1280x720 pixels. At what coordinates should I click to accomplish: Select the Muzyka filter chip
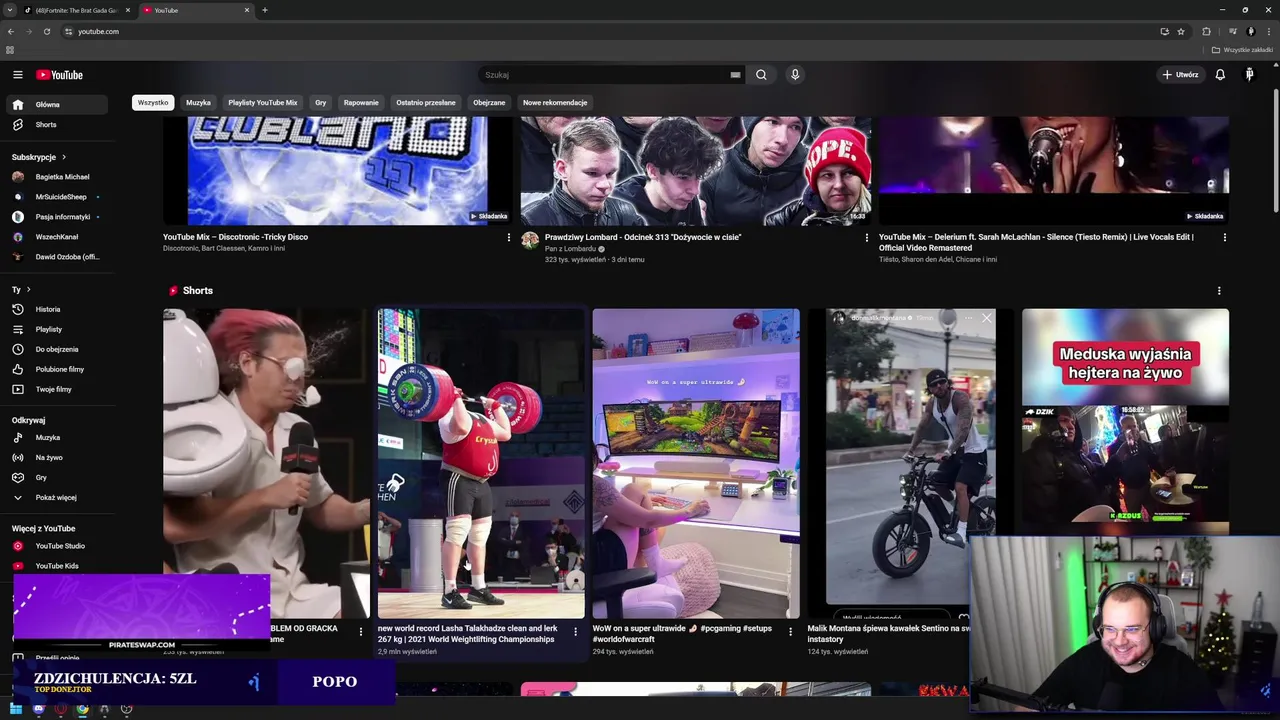click(x=198, y=102)
